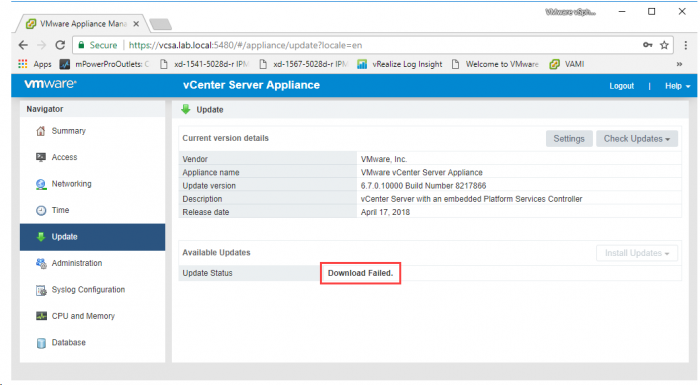Open a new browser tab

(x=161, y=24)
